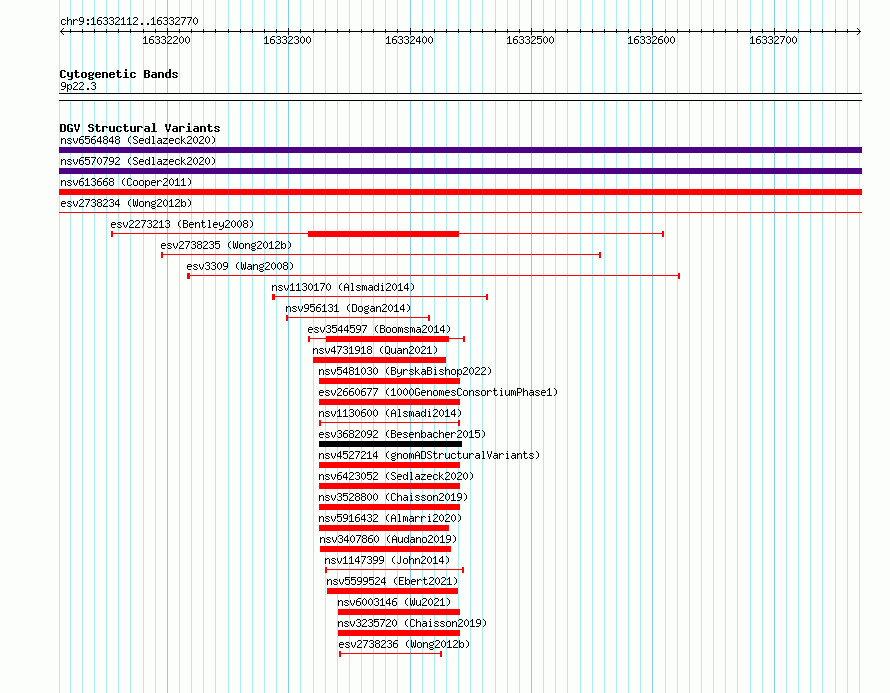Viewport: 890px width, 693px height.
Task: Open variant nsv4731918 (Quan2021) label
Action: (x=375, y=350)
